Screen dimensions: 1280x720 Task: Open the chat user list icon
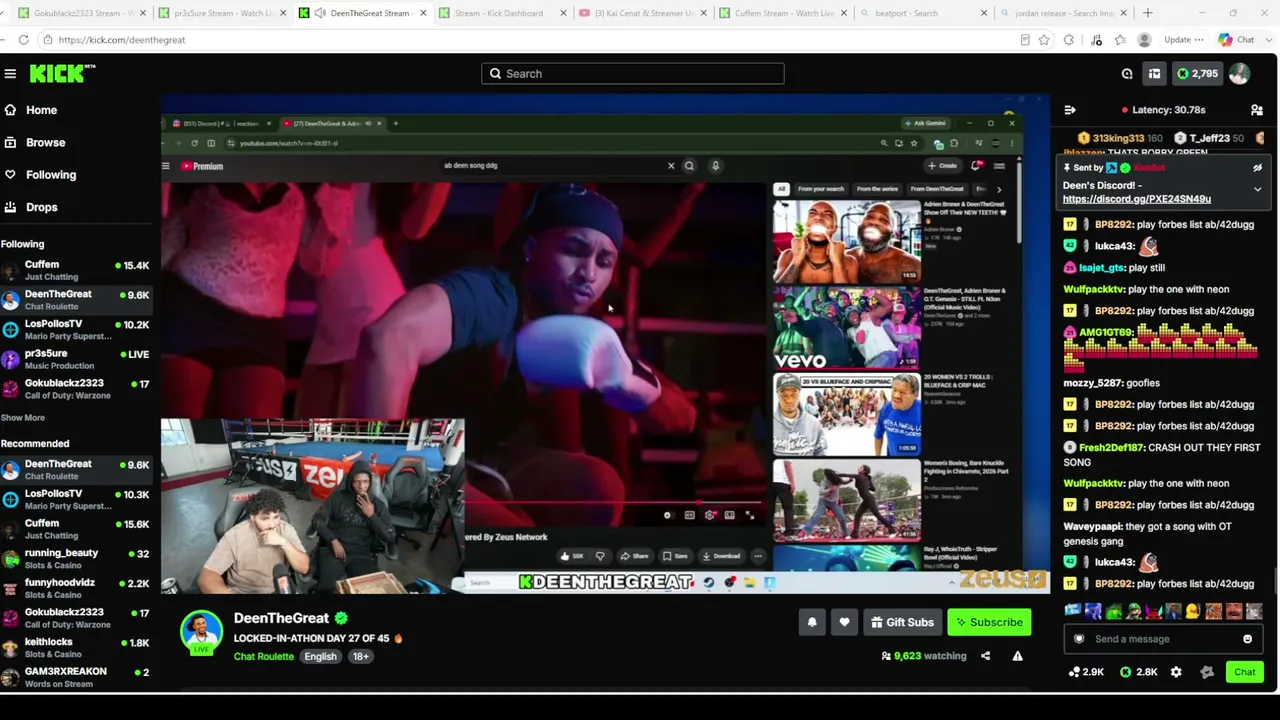click(x=1257, y=110)
